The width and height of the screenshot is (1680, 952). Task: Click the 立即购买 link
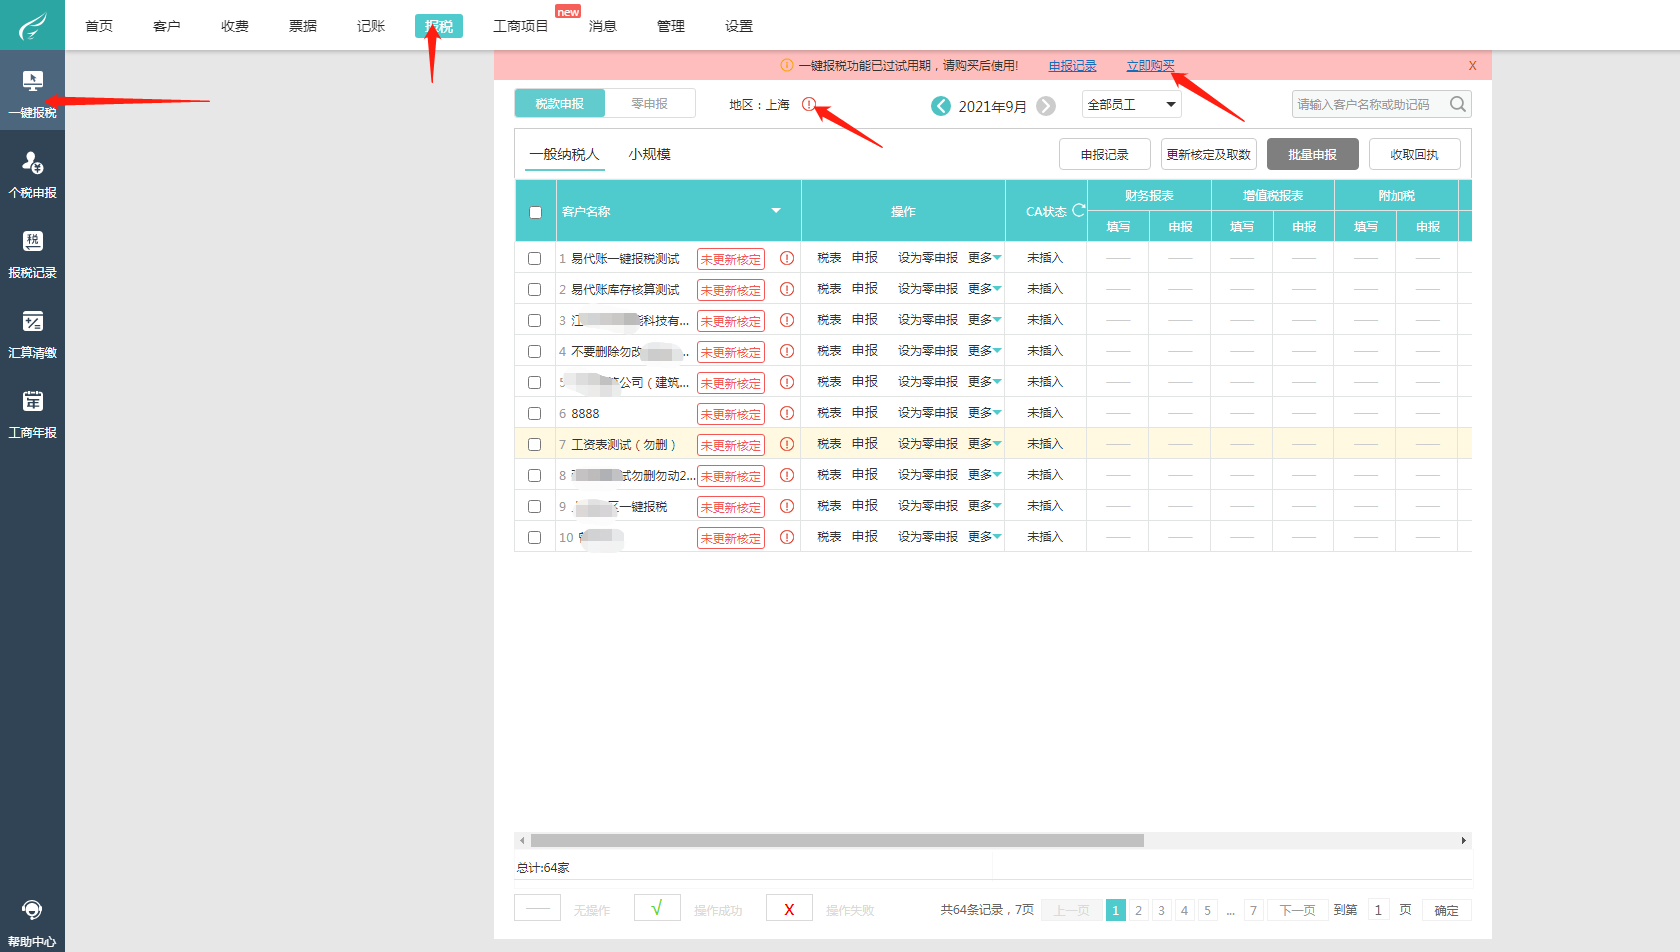(x=1150, y=66)
